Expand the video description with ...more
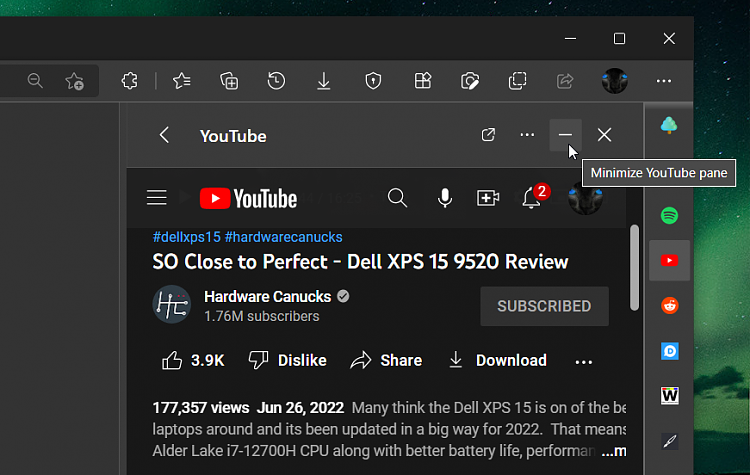This screenshot has height=475, width=750. [x=614, y=451]
